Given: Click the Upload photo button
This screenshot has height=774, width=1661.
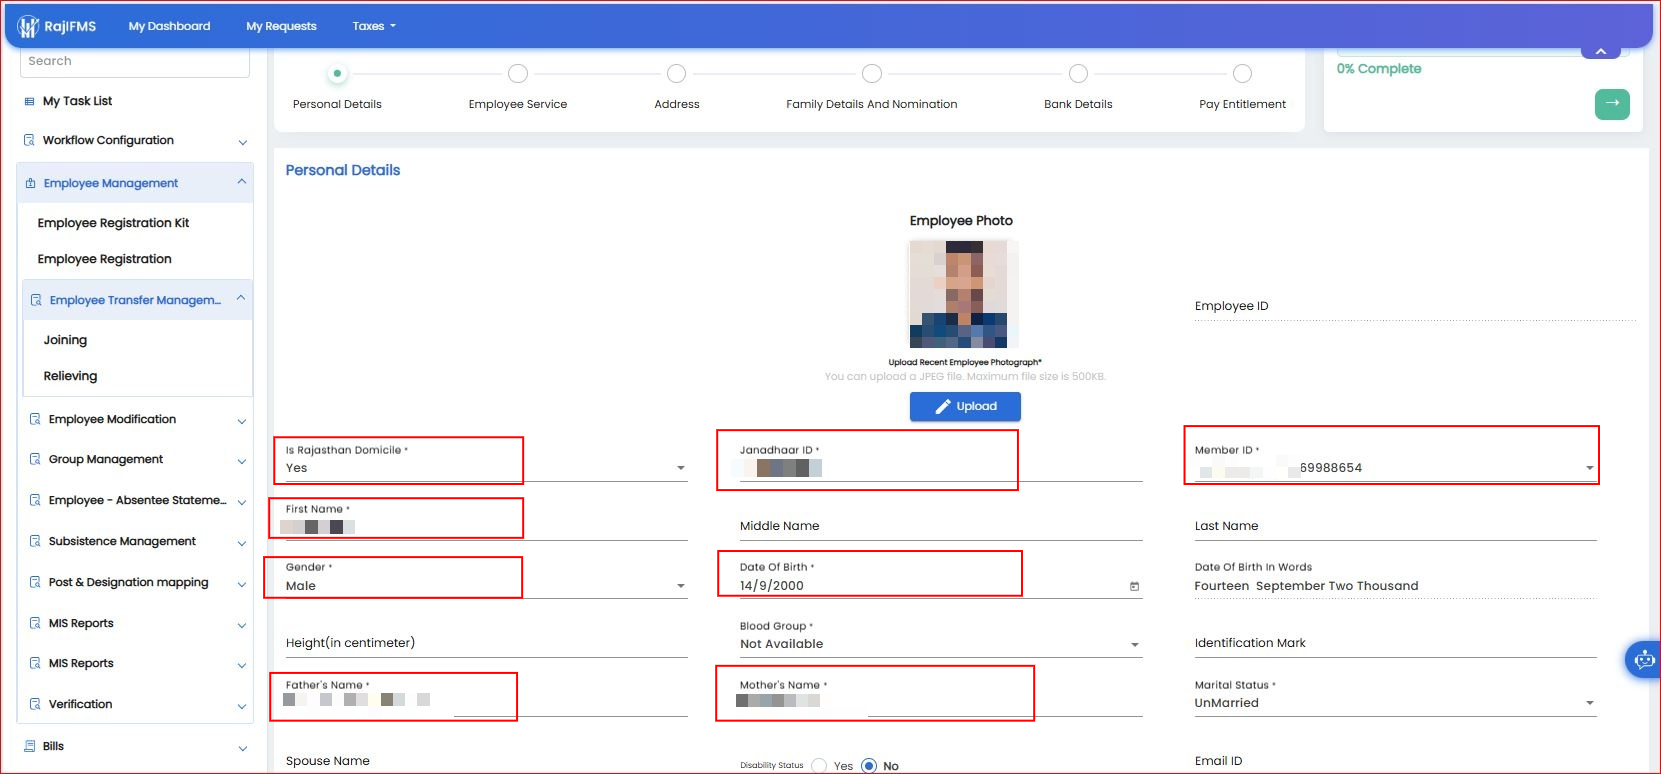Looking at the screenshot, I should [x=965, y=406].
